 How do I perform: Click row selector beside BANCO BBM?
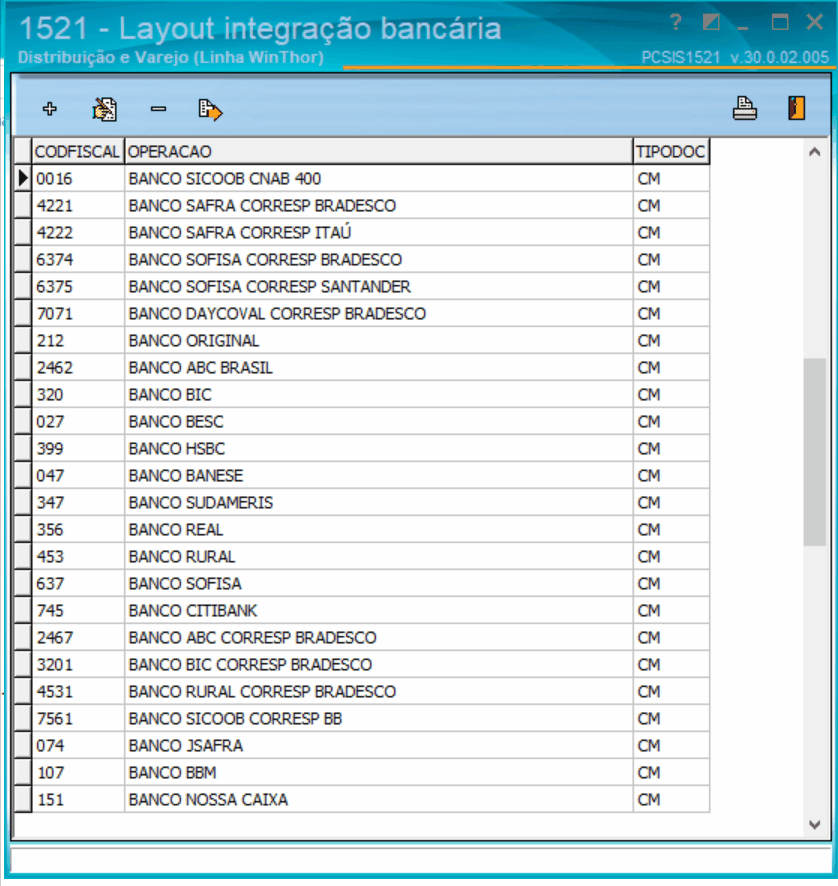23,772
